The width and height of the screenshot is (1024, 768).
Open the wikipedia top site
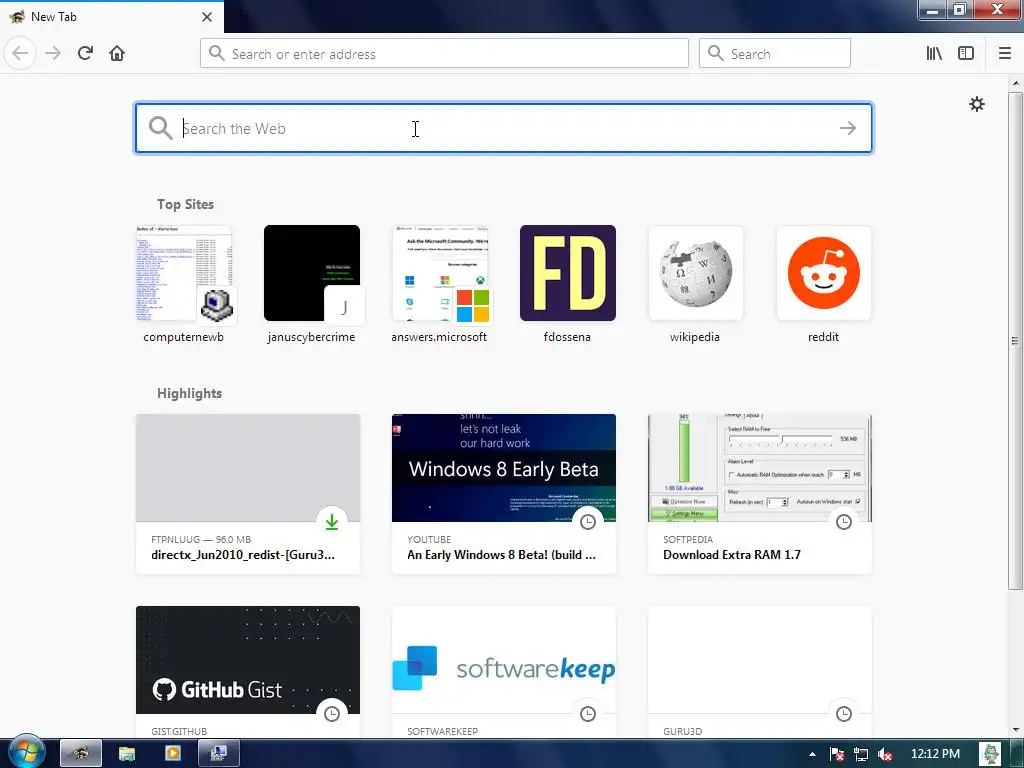(x=696, y=284)
